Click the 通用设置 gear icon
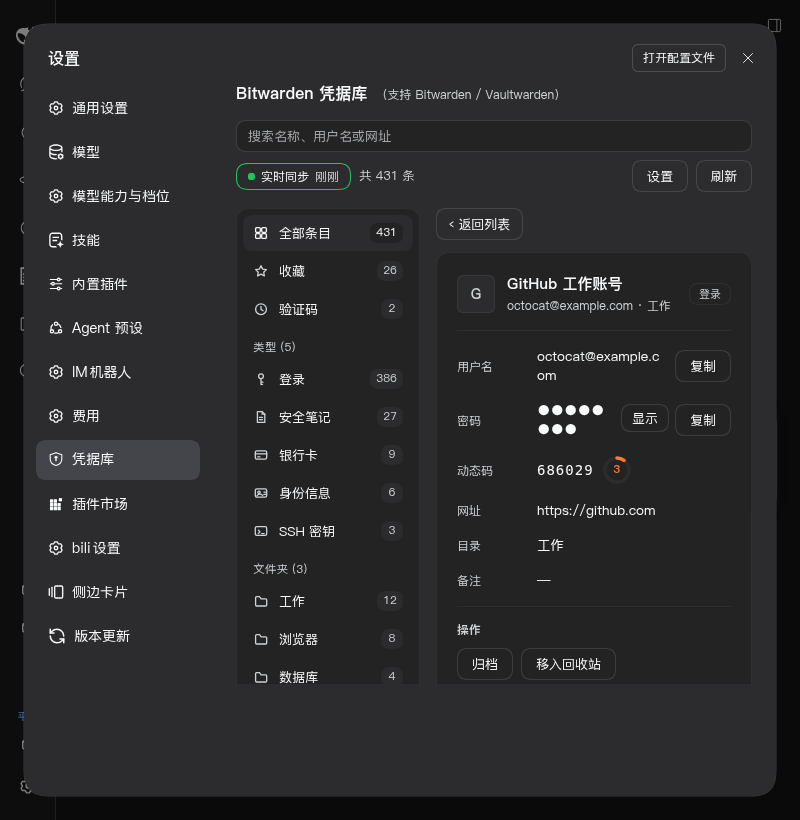This screenshot has height=820, width=800. tap(56, 108)
